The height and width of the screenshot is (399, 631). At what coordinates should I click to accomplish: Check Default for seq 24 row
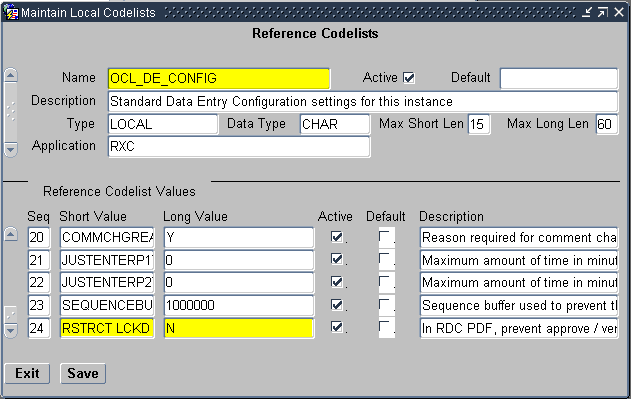[384, 327]
